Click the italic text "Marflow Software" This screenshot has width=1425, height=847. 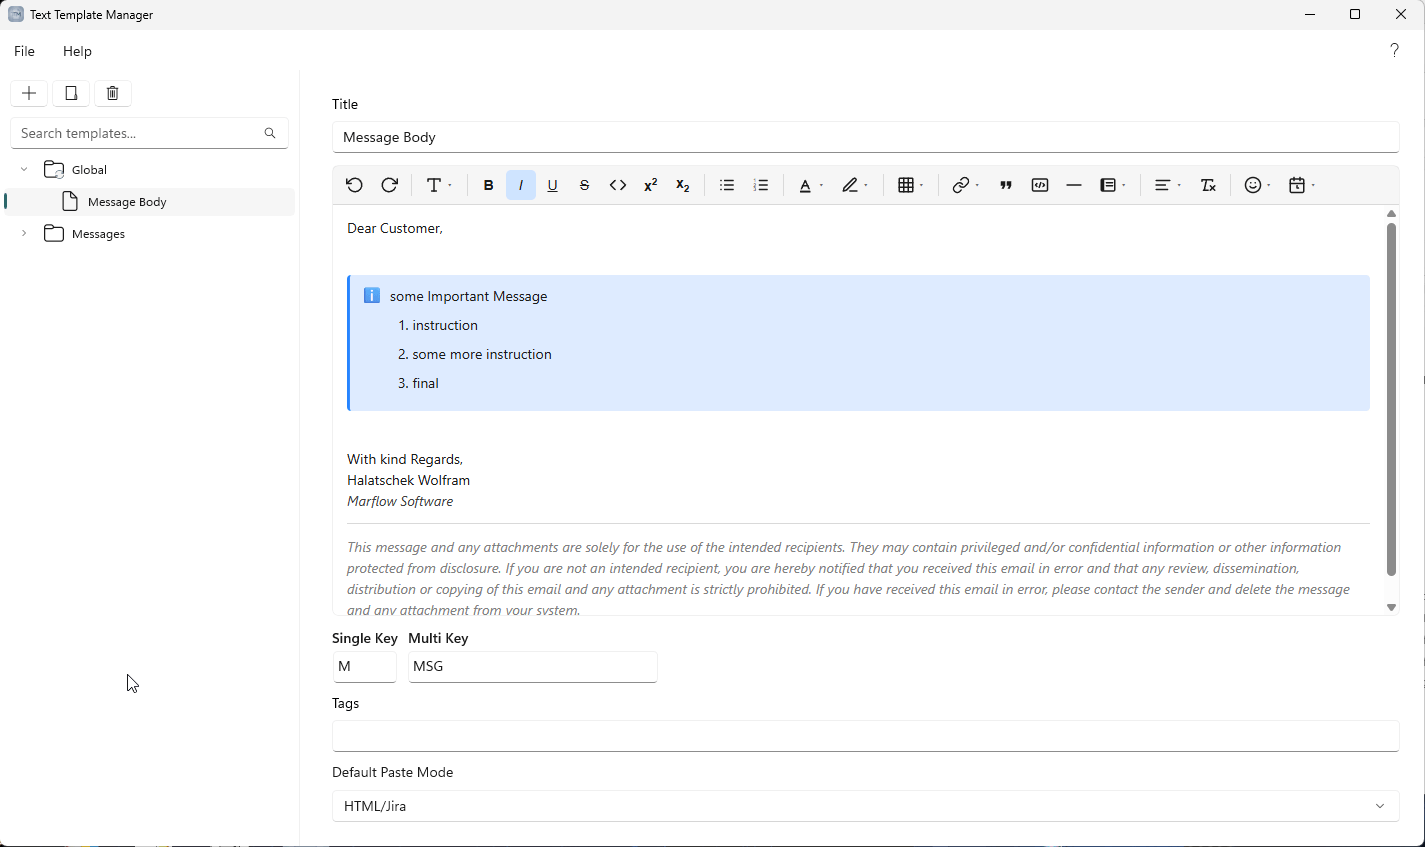tap(400, 502)
